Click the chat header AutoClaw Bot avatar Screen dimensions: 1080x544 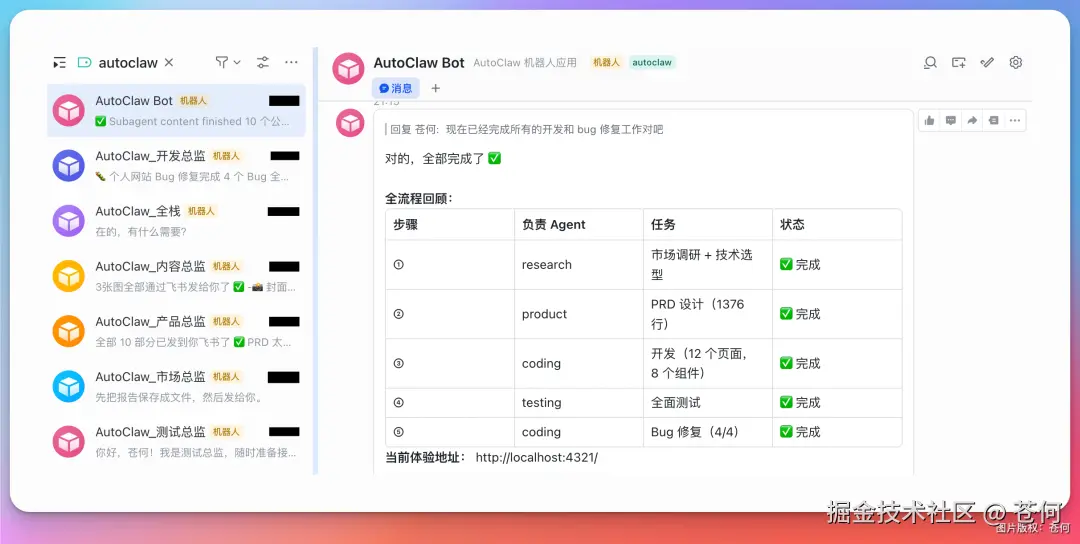pos(349,69)
